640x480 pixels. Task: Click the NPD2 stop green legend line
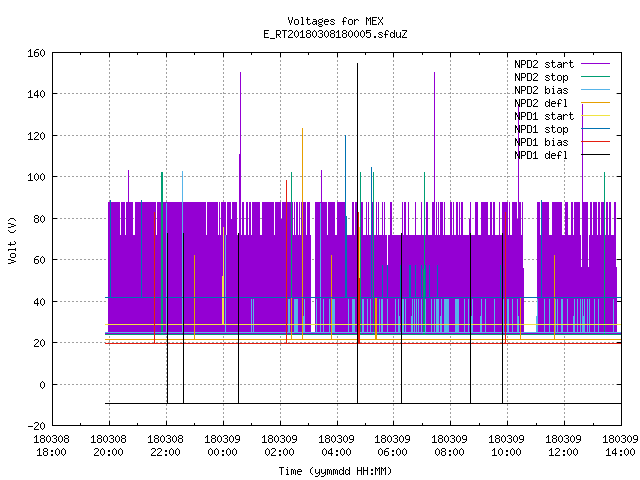(x=595, y=77)
